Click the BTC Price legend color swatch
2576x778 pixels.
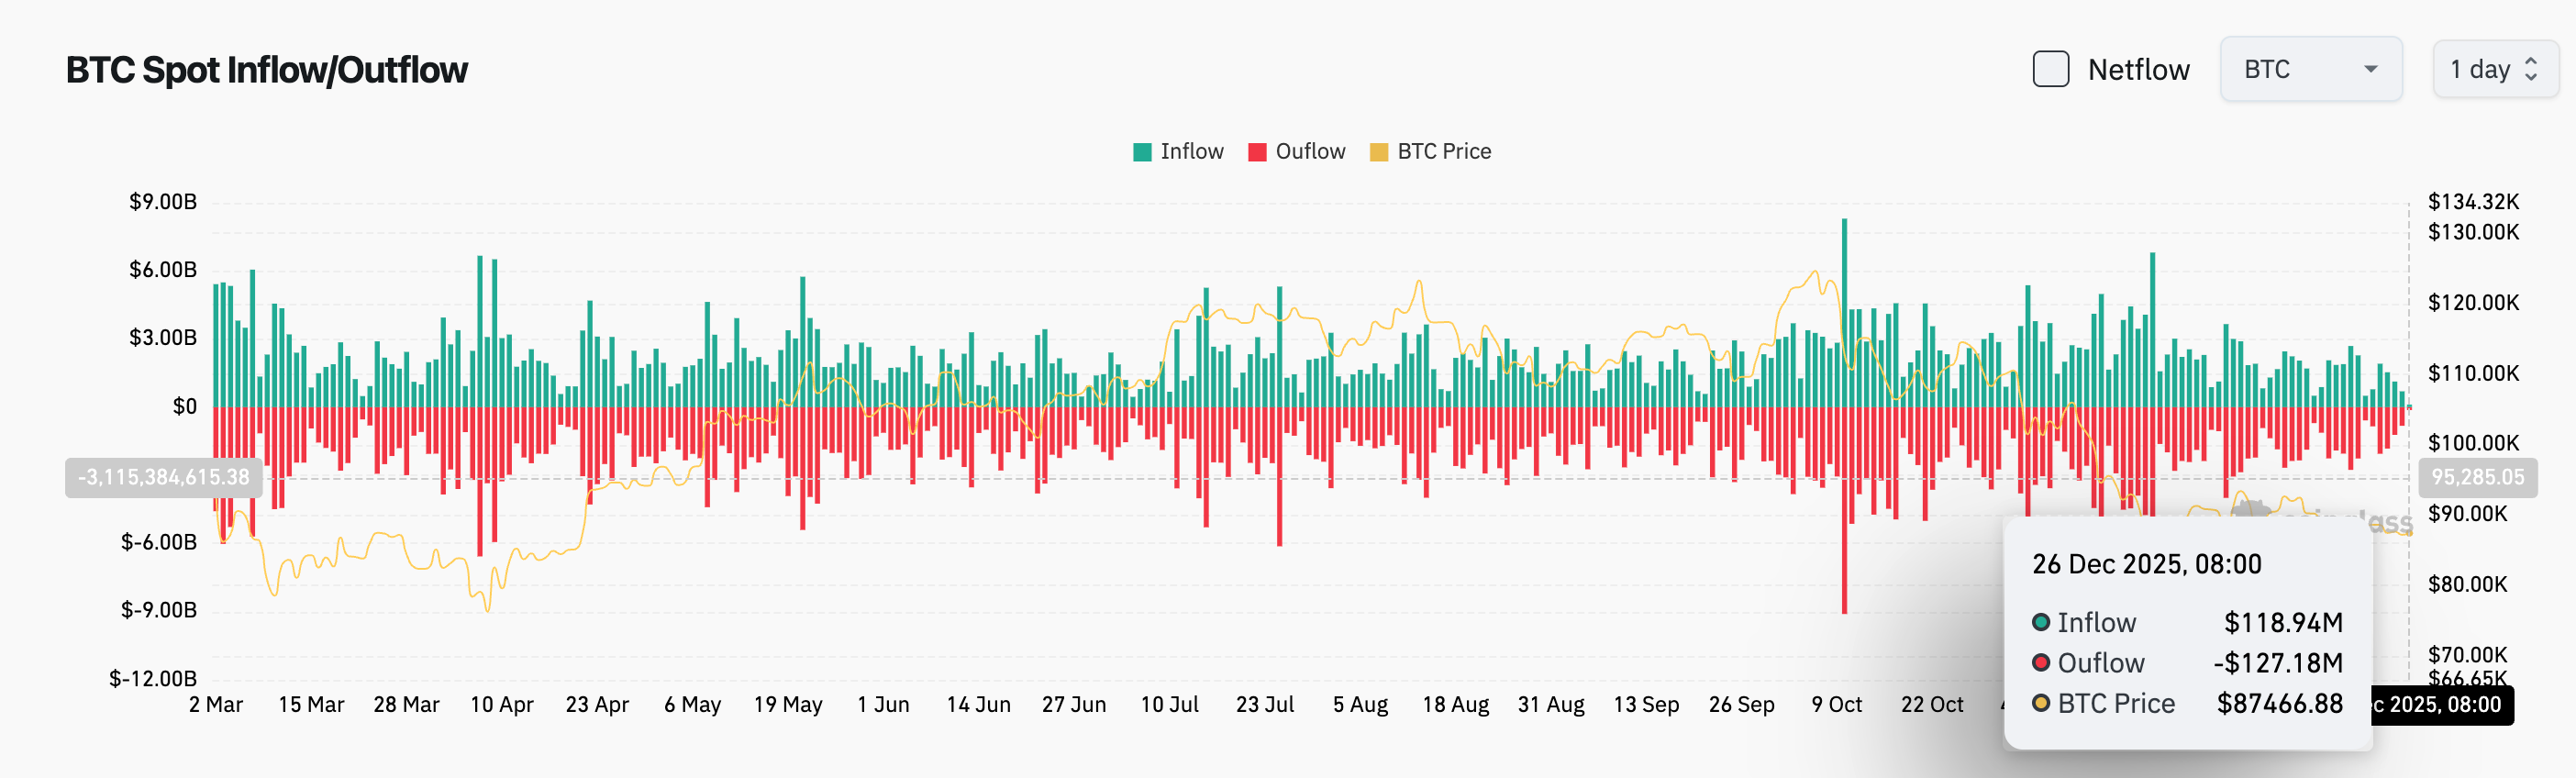(x=1380, y=151)
